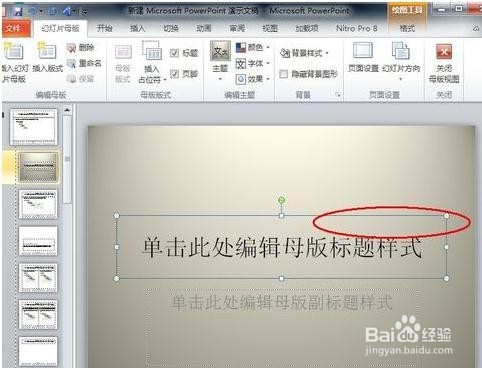The width and height of the screenshot is (482, 368).
Task: Click thumbnail pane scroll-up arrow
Action: [x=67, y=110]
